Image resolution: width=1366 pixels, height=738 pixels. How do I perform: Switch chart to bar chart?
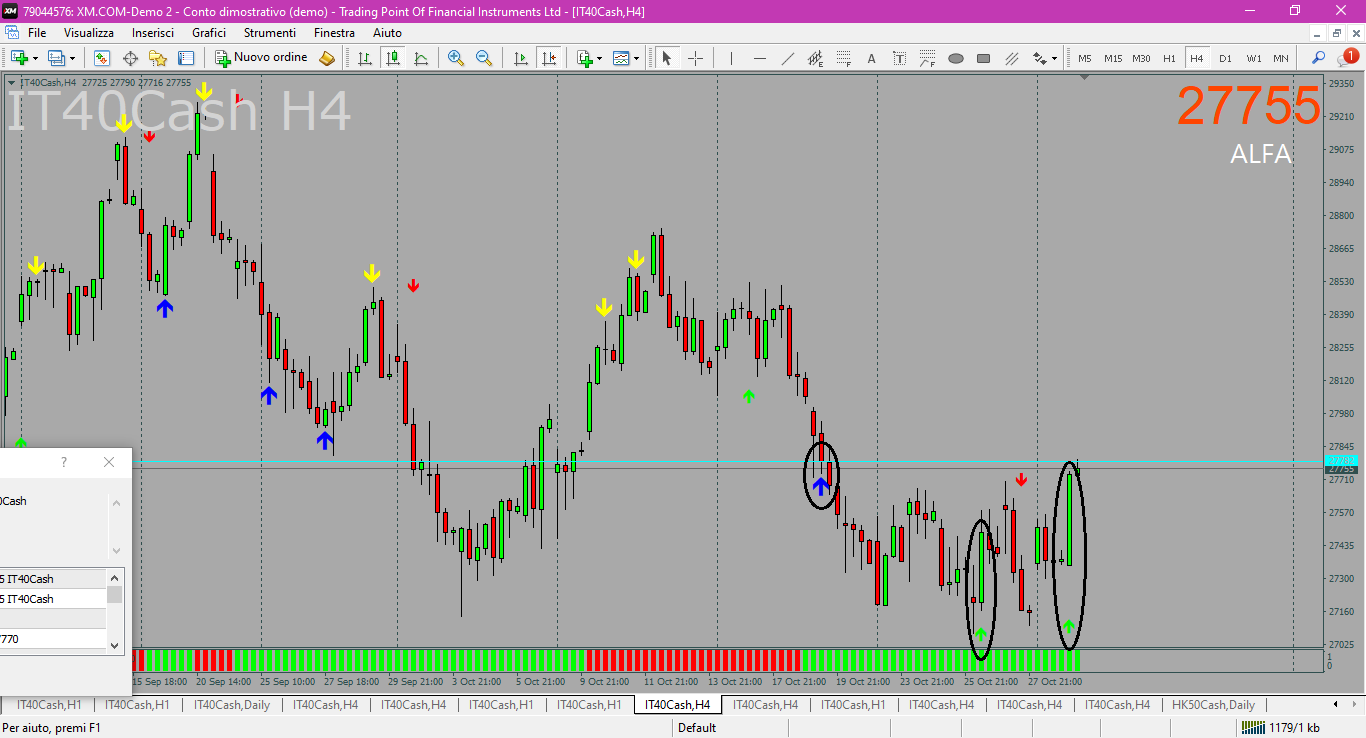365,58
